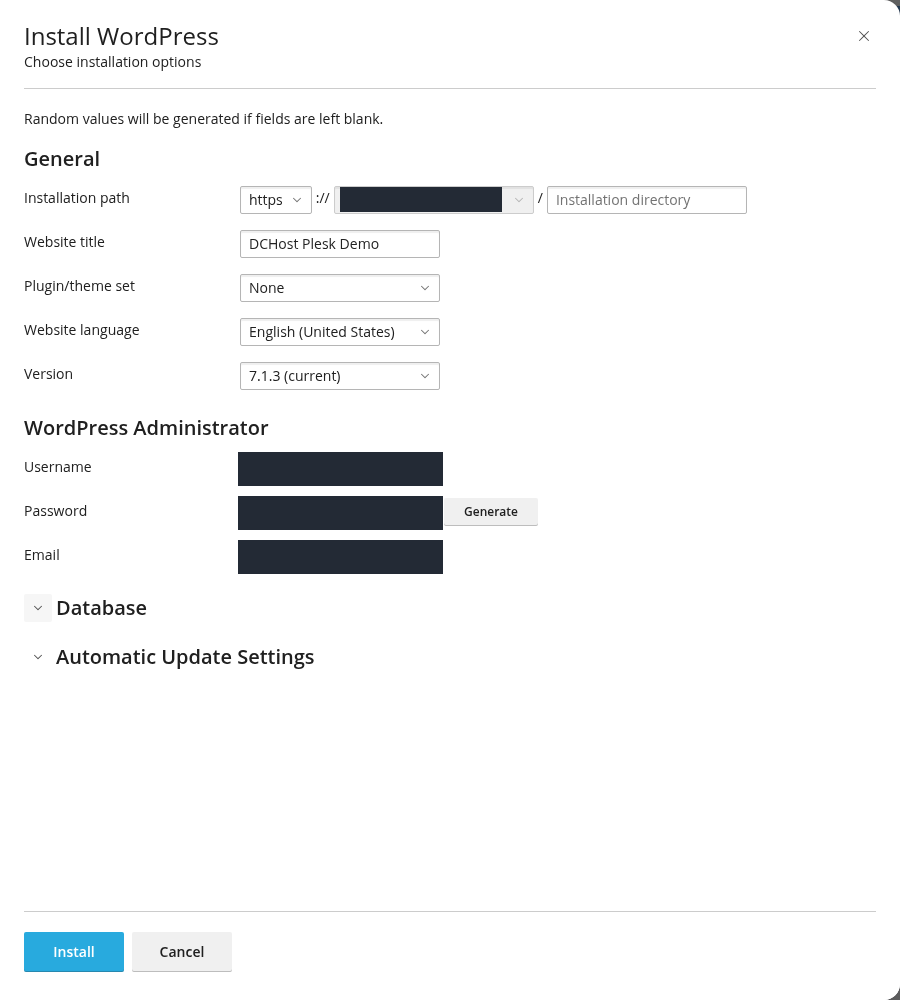Generate a random password
Screen dimensions: 900x1000
point(491,512)
